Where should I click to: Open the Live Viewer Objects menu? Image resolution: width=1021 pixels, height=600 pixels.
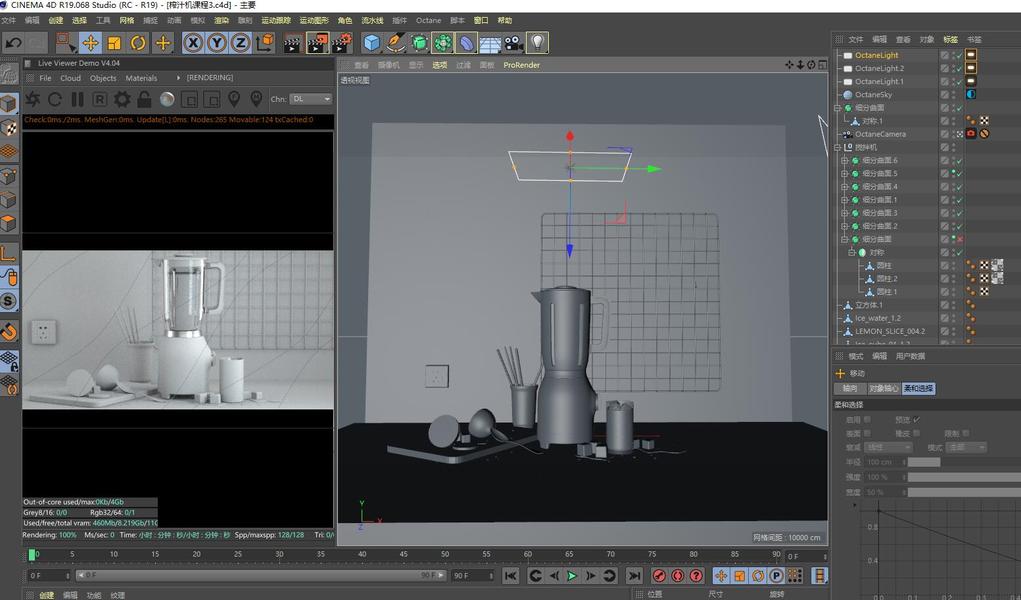tap(103, 78)
